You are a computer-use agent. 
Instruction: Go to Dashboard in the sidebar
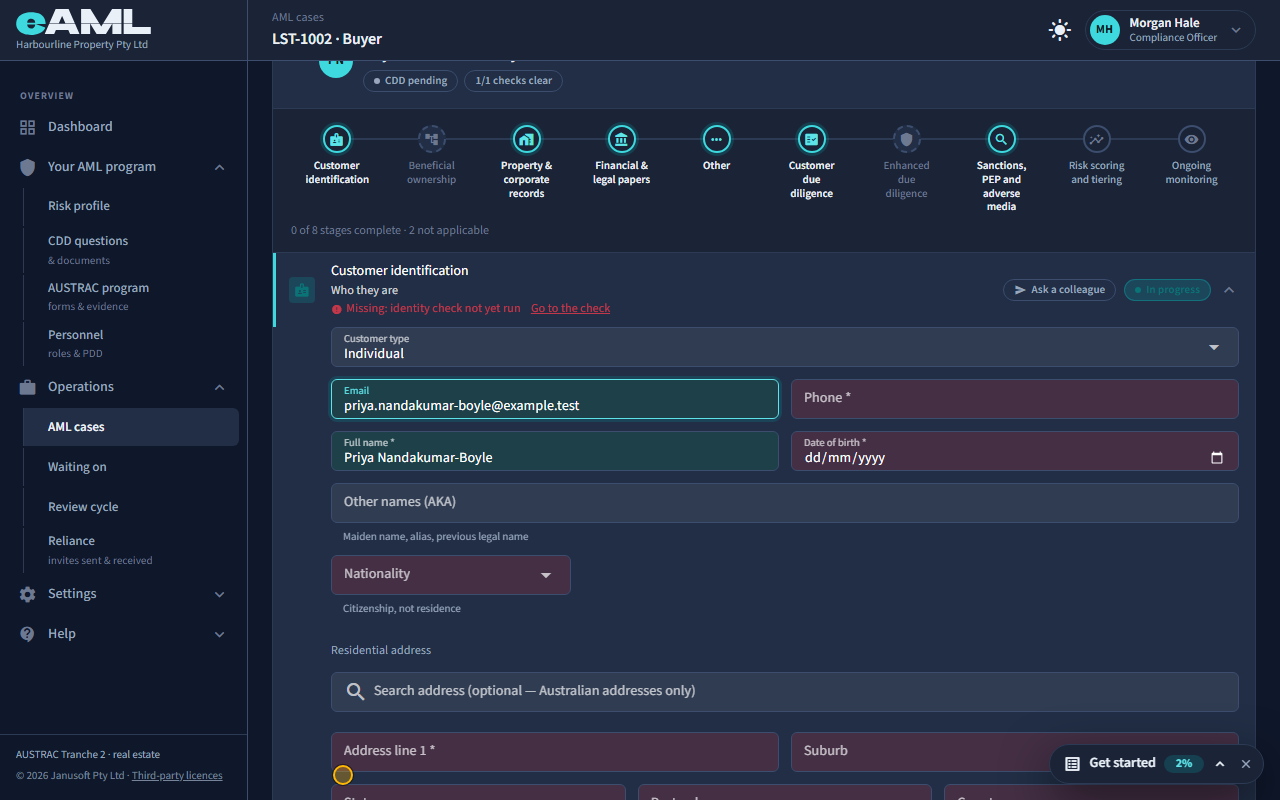point(123,127)
